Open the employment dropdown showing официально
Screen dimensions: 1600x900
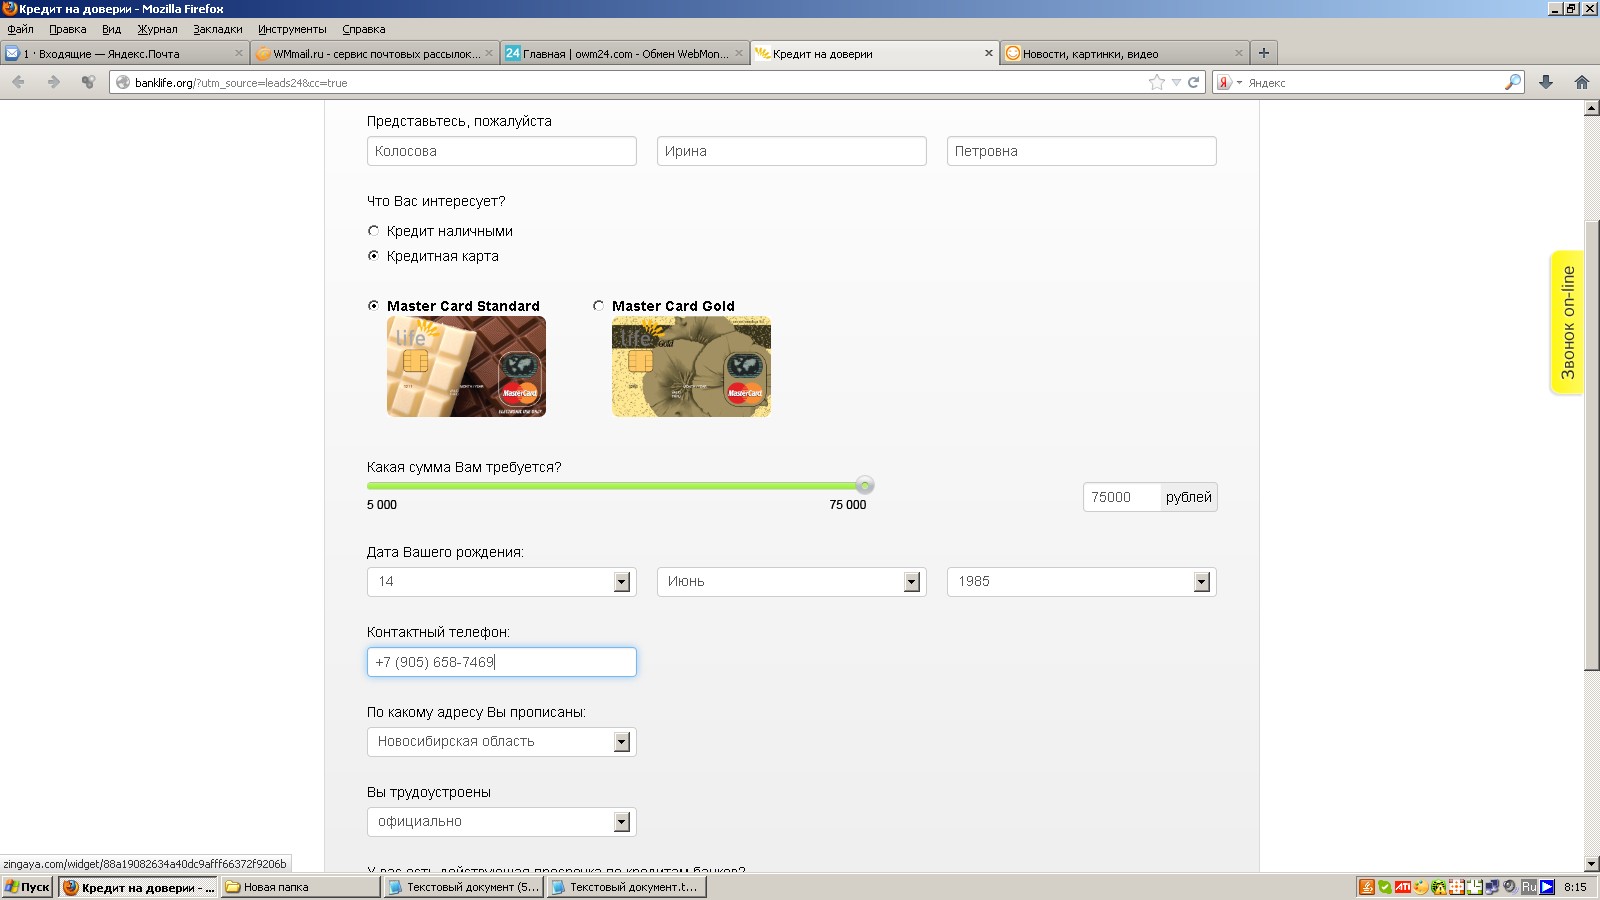501,822
